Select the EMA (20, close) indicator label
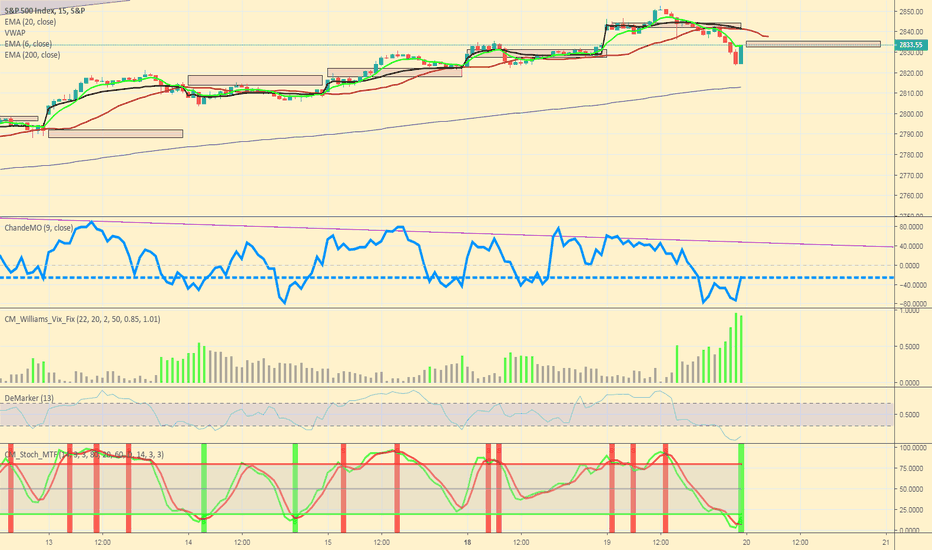The image size is (932, 550). click(30, 22)
